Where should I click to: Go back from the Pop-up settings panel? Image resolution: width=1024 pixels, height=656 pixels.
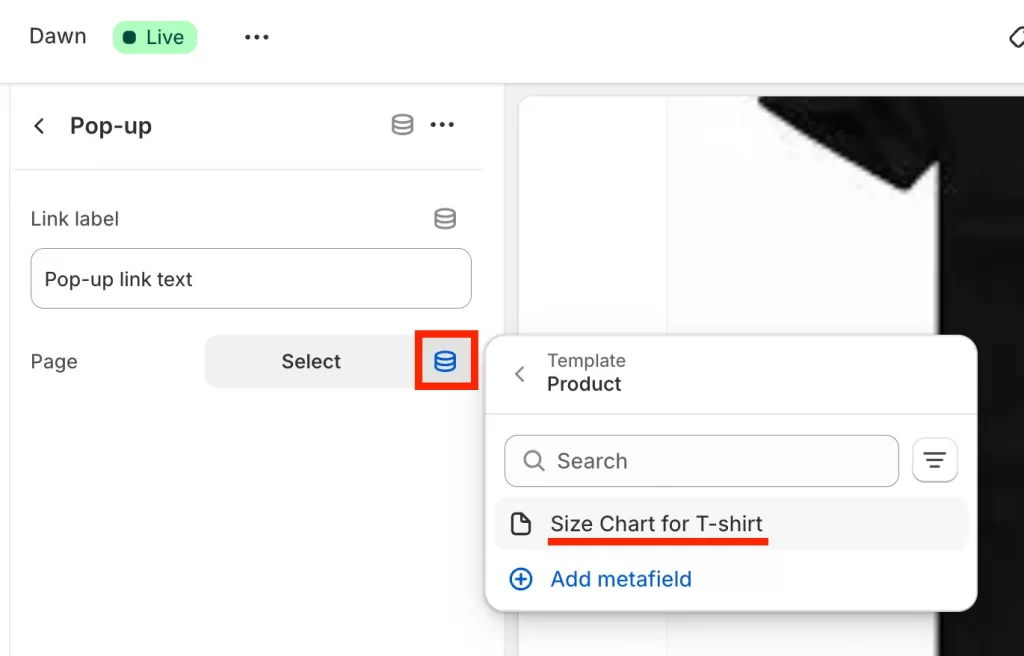pos(39,125)
